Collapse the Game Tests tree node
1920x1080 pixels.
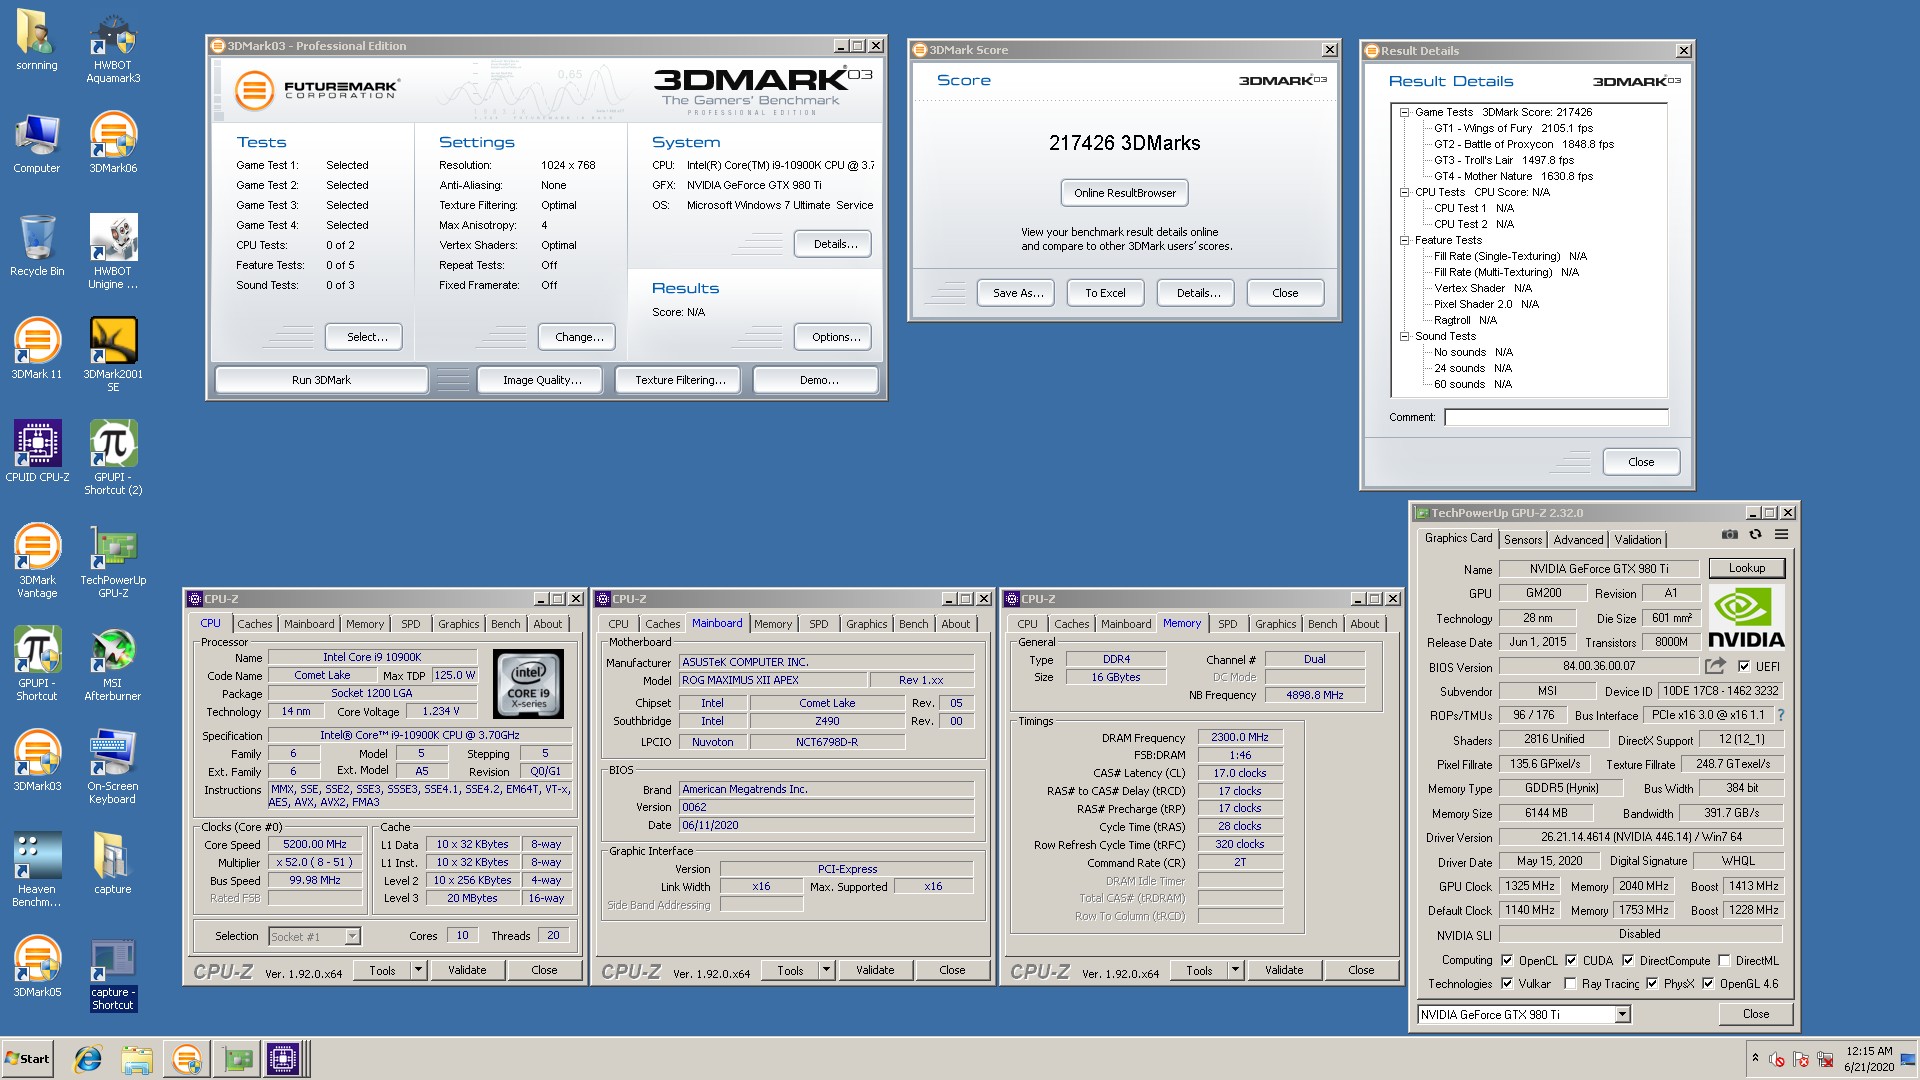click(1404, 112)
